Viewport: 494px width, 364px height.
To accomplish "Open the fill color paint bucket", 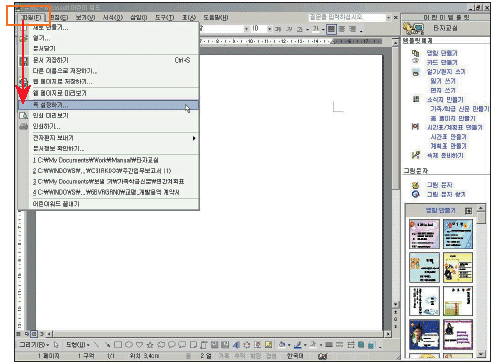I will click(x=282, y=344).
